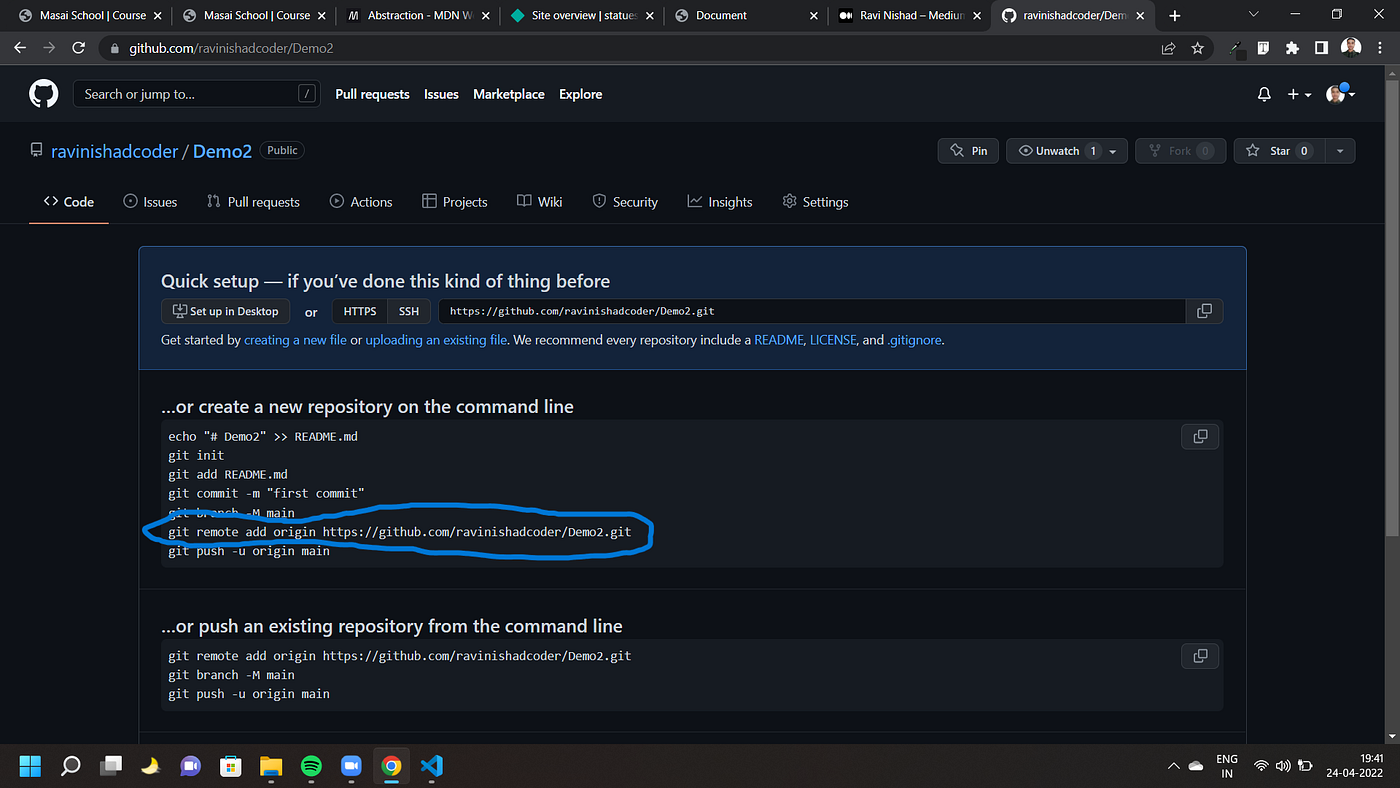This screenshot has width=1400, height=788.
Task: Open the LICENSE link
Action: [833, 340]
